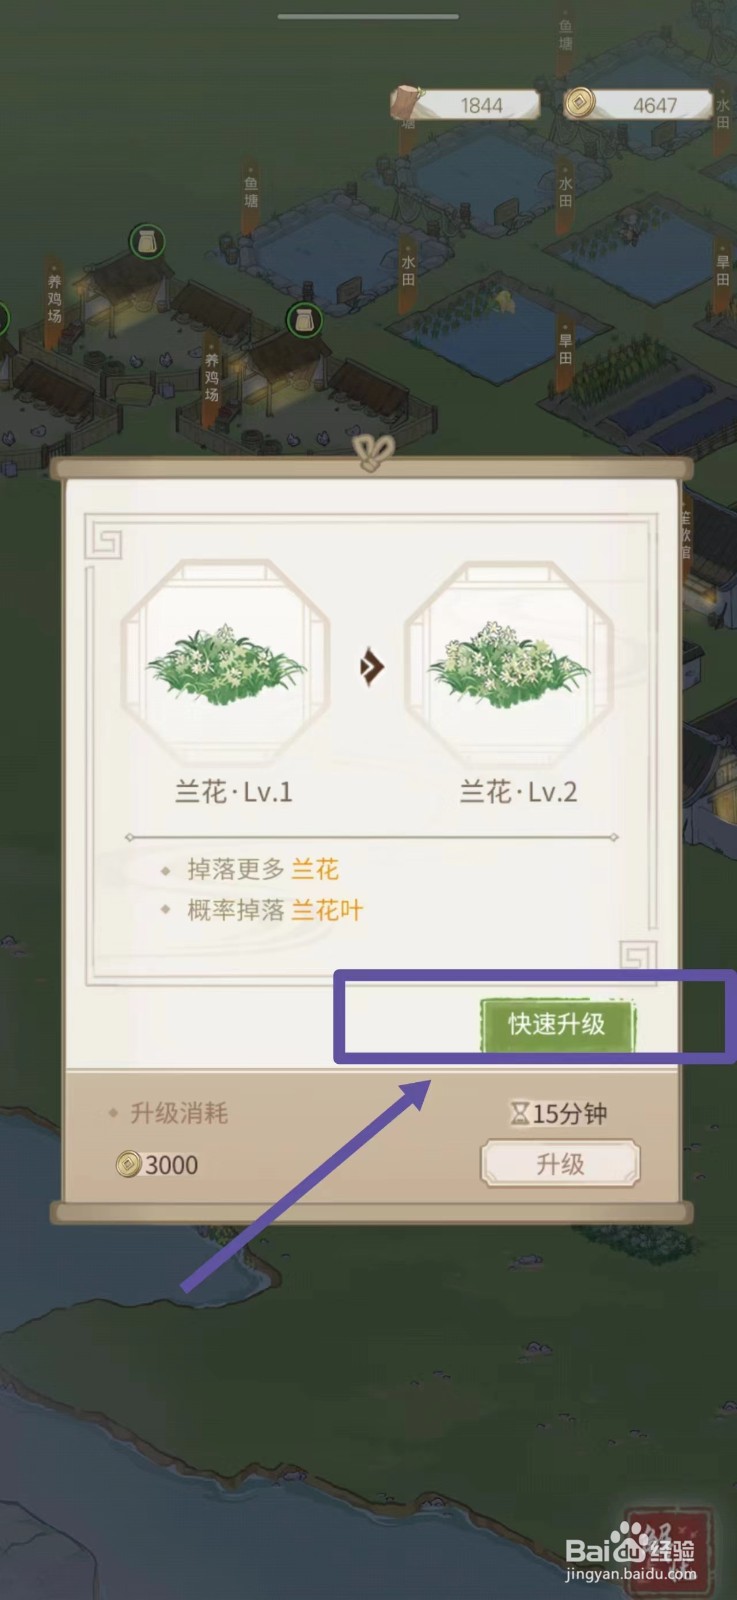
Task: Open the 4647 coin counter
Action: point(638,105)
